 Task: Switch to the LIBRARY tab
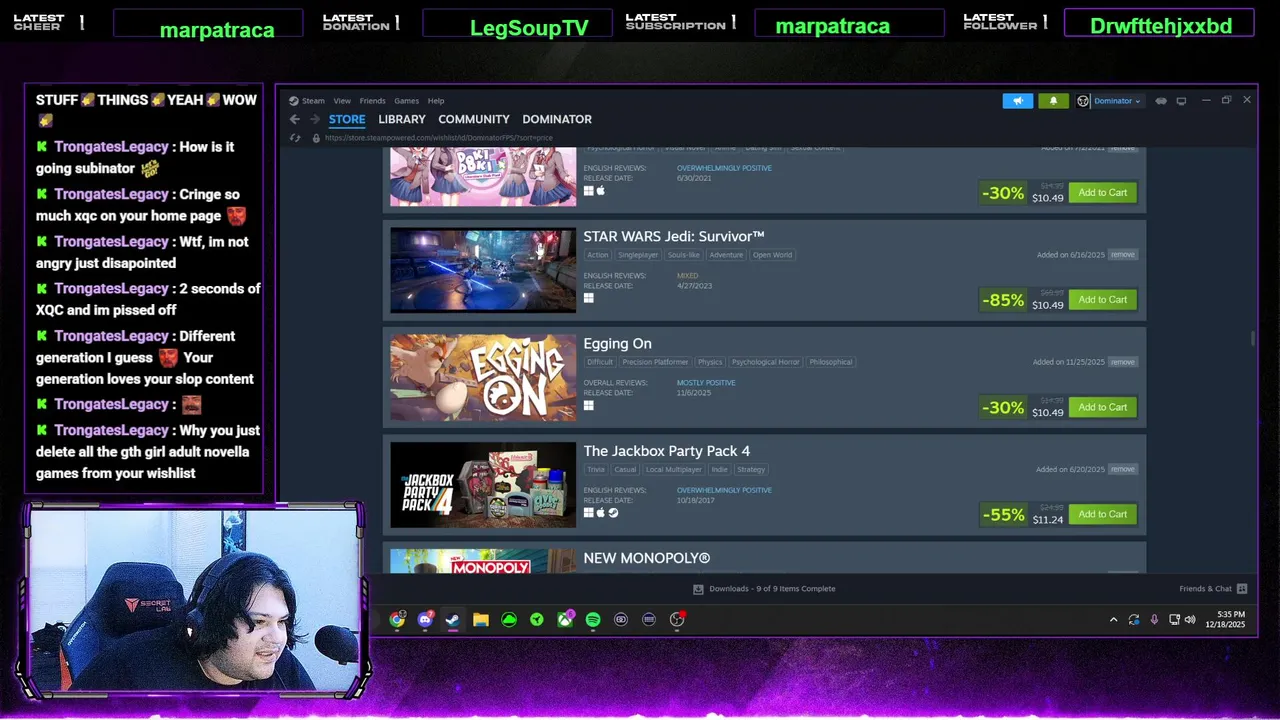[402, 119]
